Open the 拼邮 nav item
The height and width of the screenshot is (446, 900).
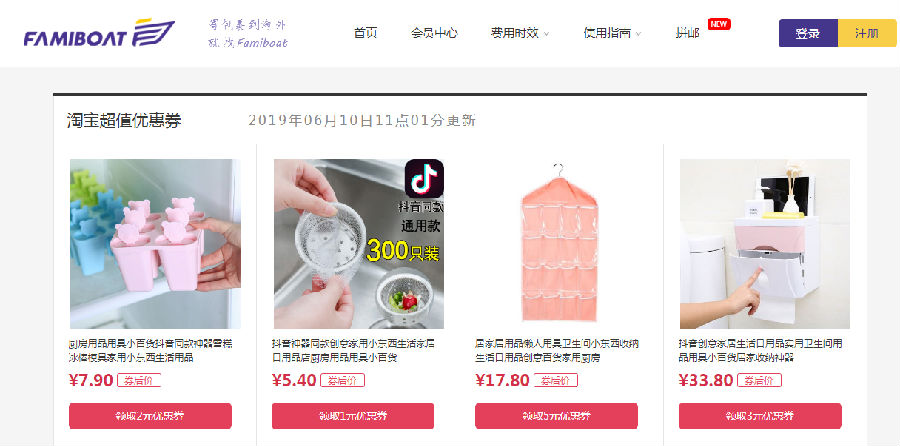tap(687, 33)
